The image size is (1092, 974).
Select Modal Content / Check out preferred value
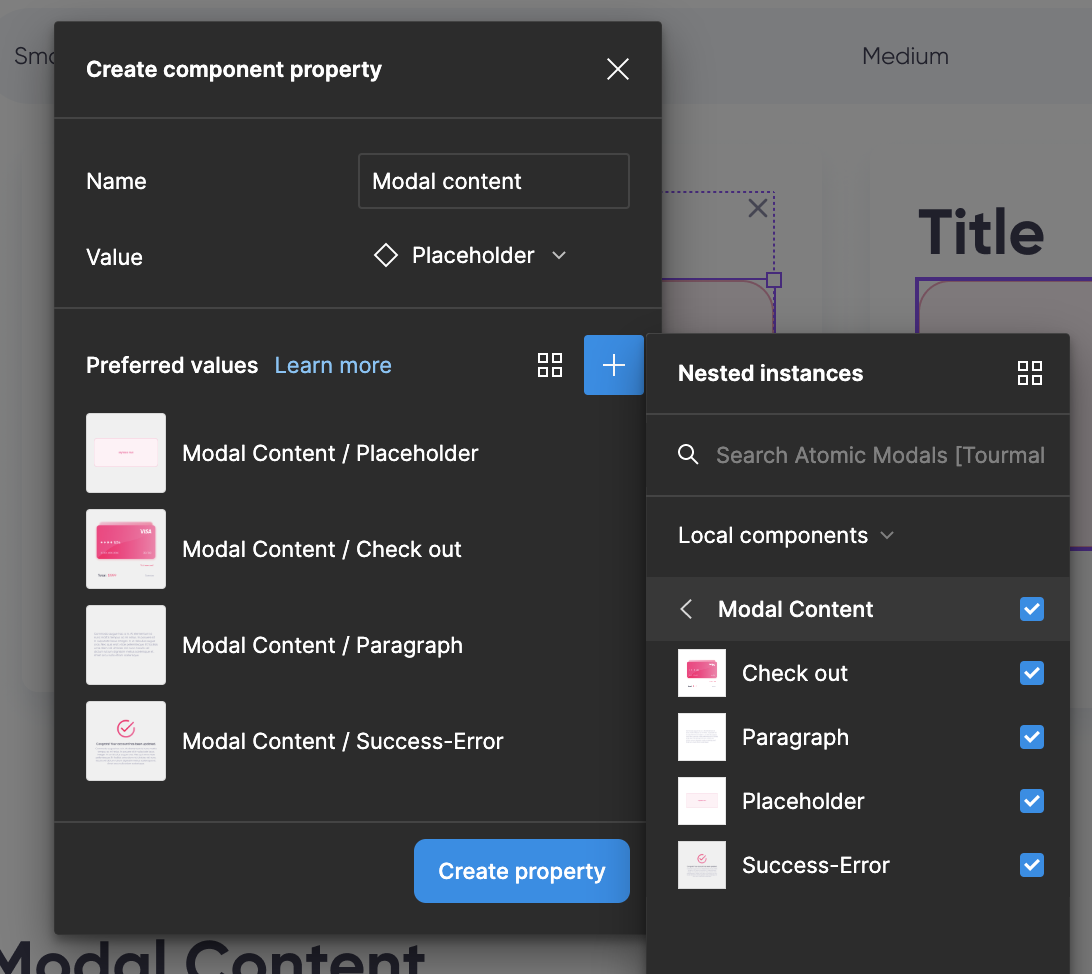[x=321, y=549]
